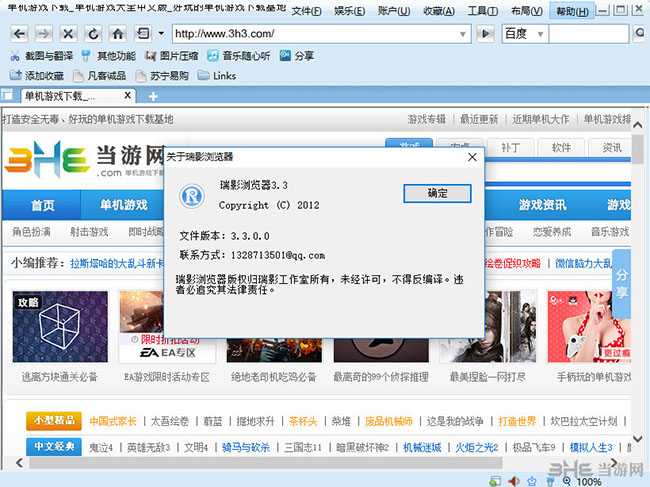
Task: Click the browser Forward arrow button
Action: coord(44,34)
